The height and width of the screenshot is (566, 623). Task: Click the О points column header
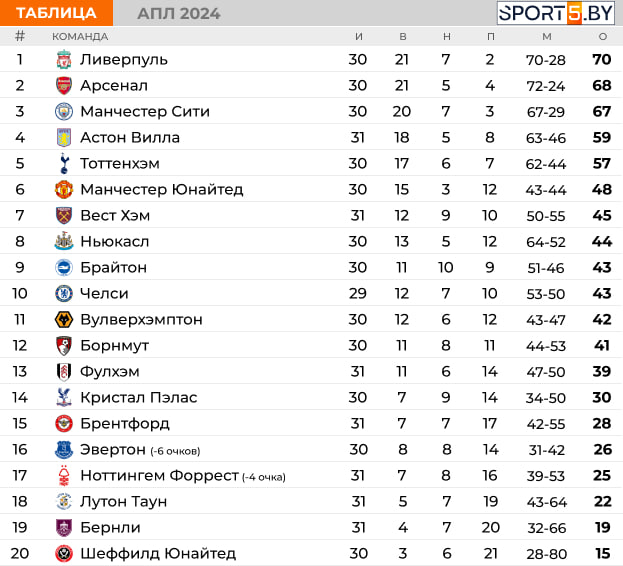tap(603, 37)
